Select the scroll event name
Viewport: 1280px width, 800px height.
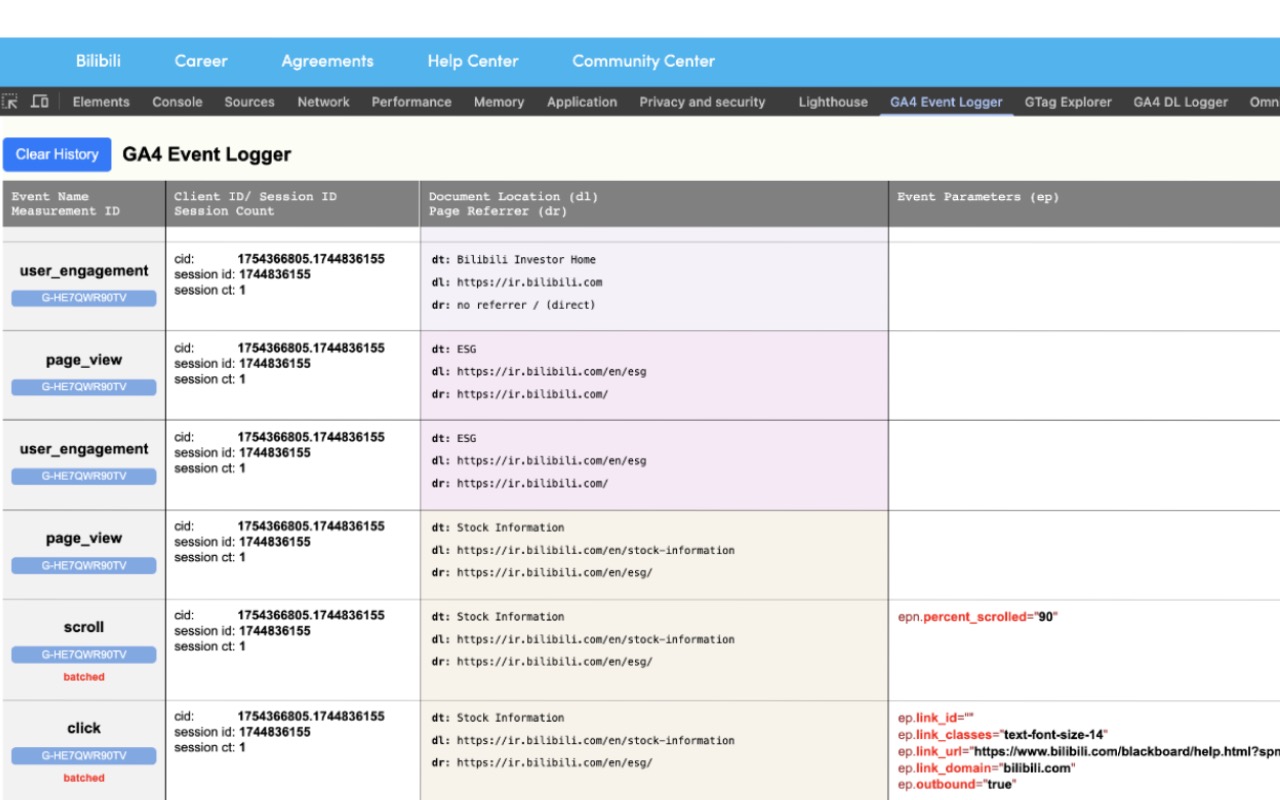[84, 627]
